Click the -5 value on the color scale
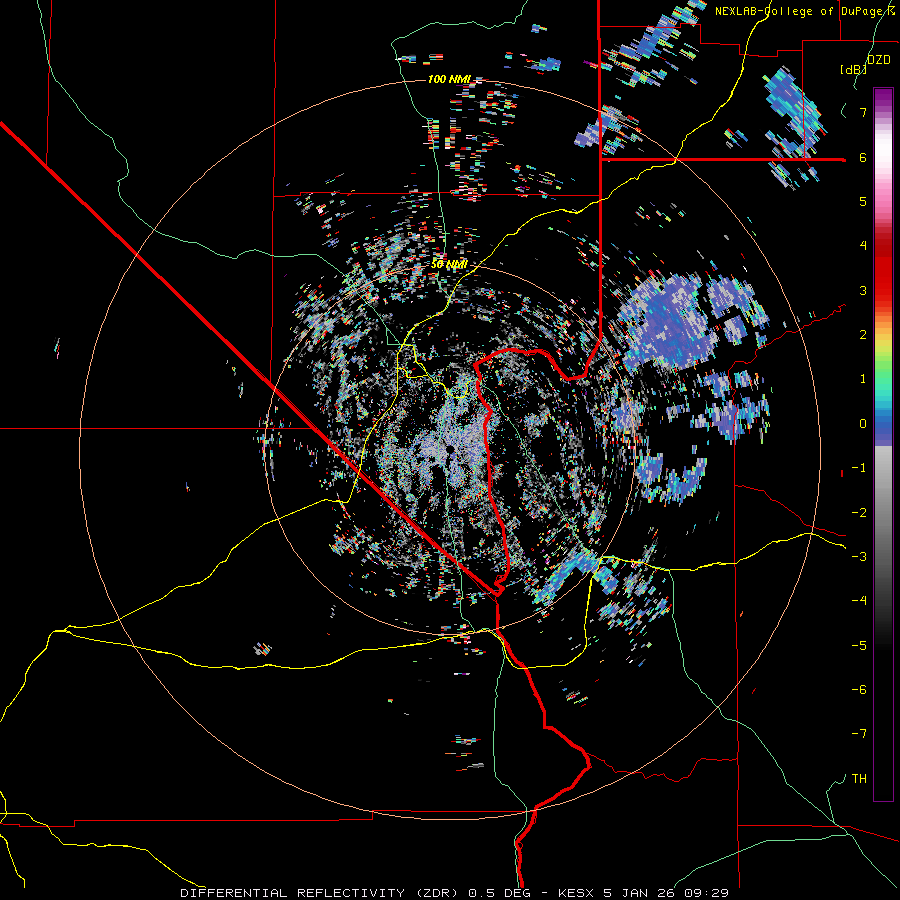Screen dimensions: 900x900 click(x=859, y=646)
